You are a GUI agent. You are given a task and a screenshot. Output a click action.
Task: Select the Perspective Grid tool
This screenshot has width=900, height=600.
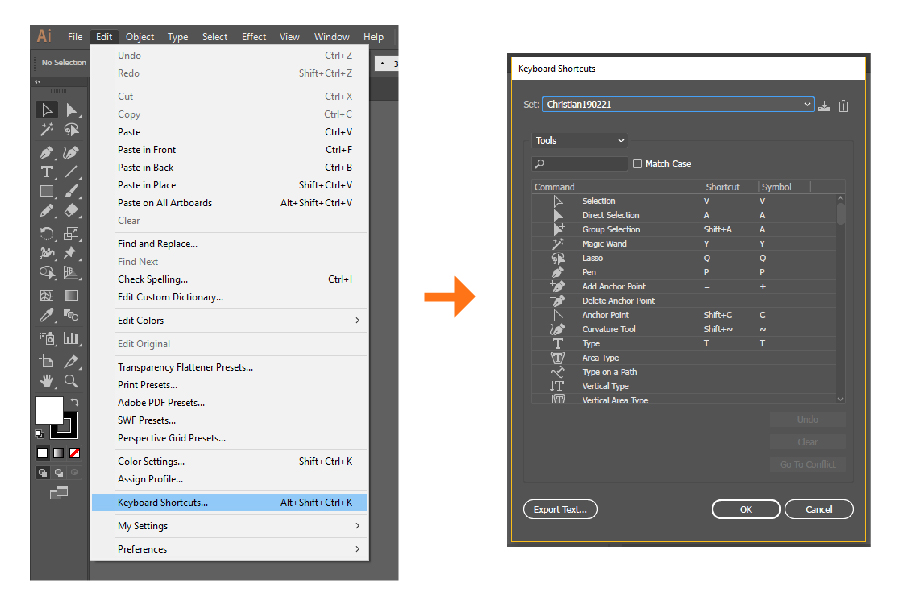[x=72, y=272]
